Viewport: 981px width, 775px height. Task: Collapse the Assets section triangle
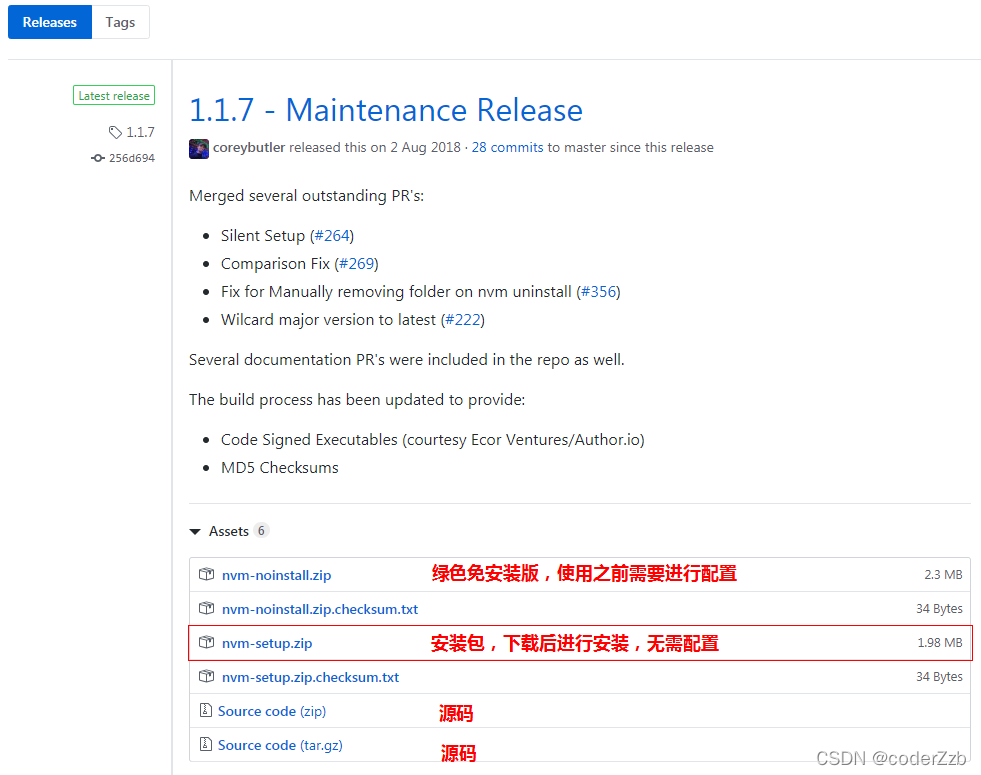click(195, 532)
